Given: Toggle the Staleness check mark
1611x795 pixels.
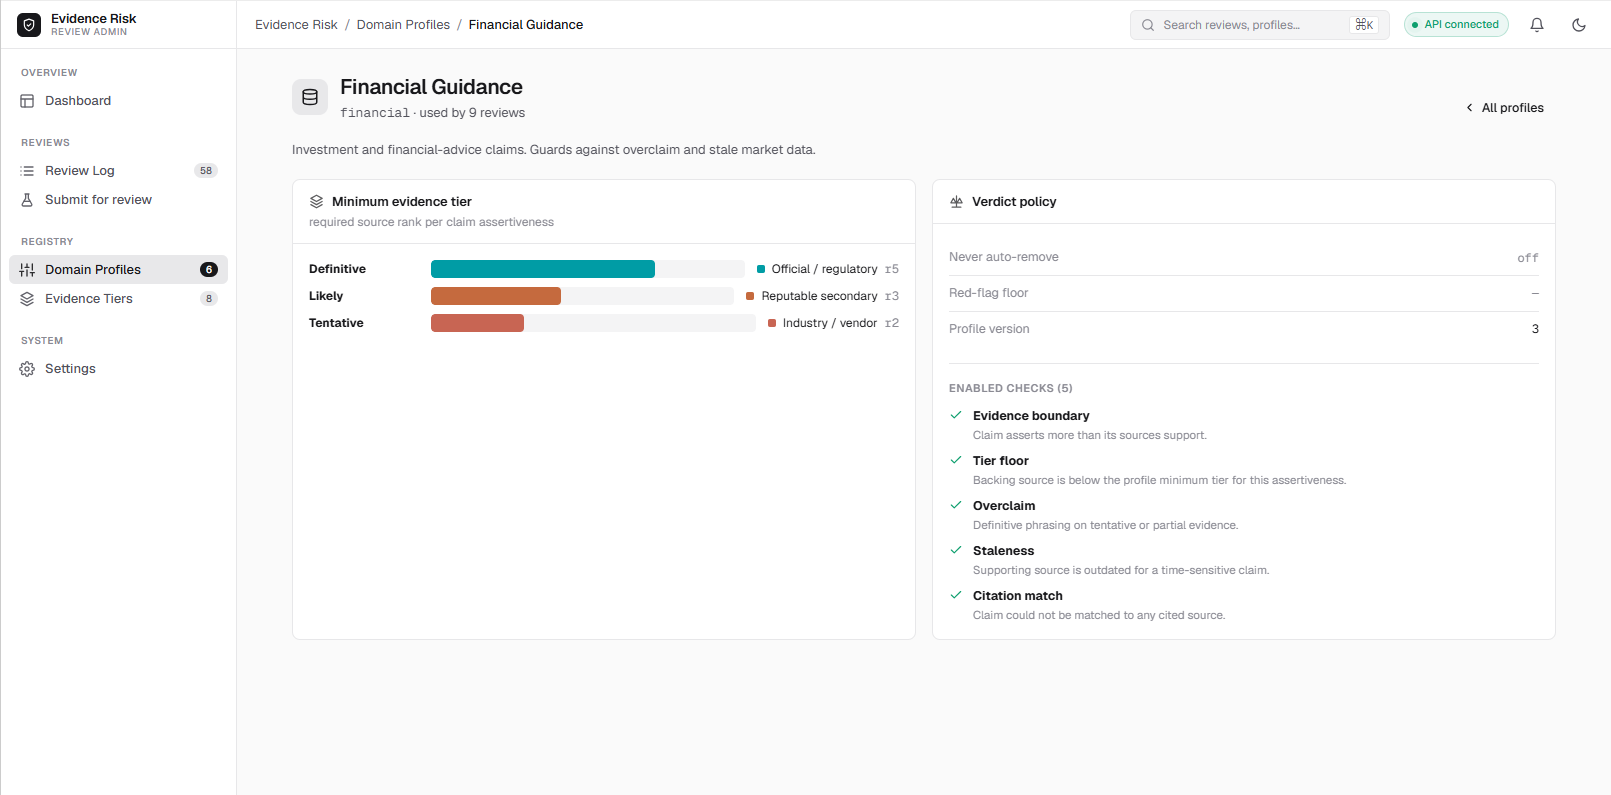Looking at the screenshot, I should (x=956, y=550).
